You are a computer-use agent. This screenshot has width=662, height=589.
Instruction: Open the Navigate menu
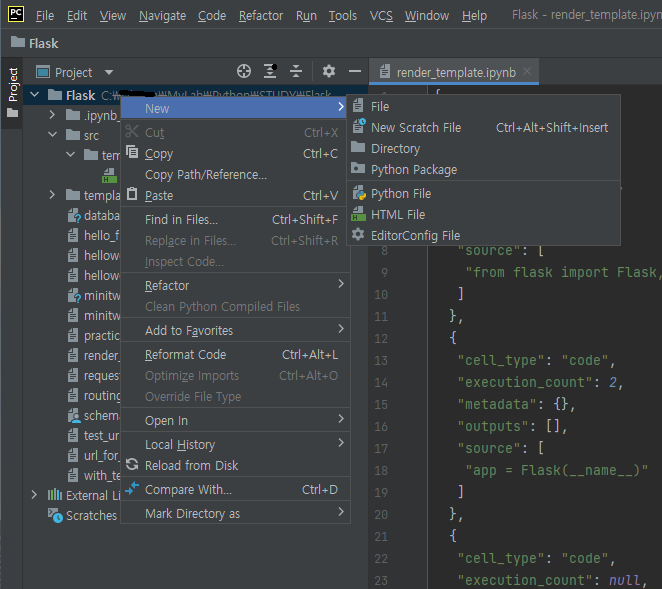(163, 16)
